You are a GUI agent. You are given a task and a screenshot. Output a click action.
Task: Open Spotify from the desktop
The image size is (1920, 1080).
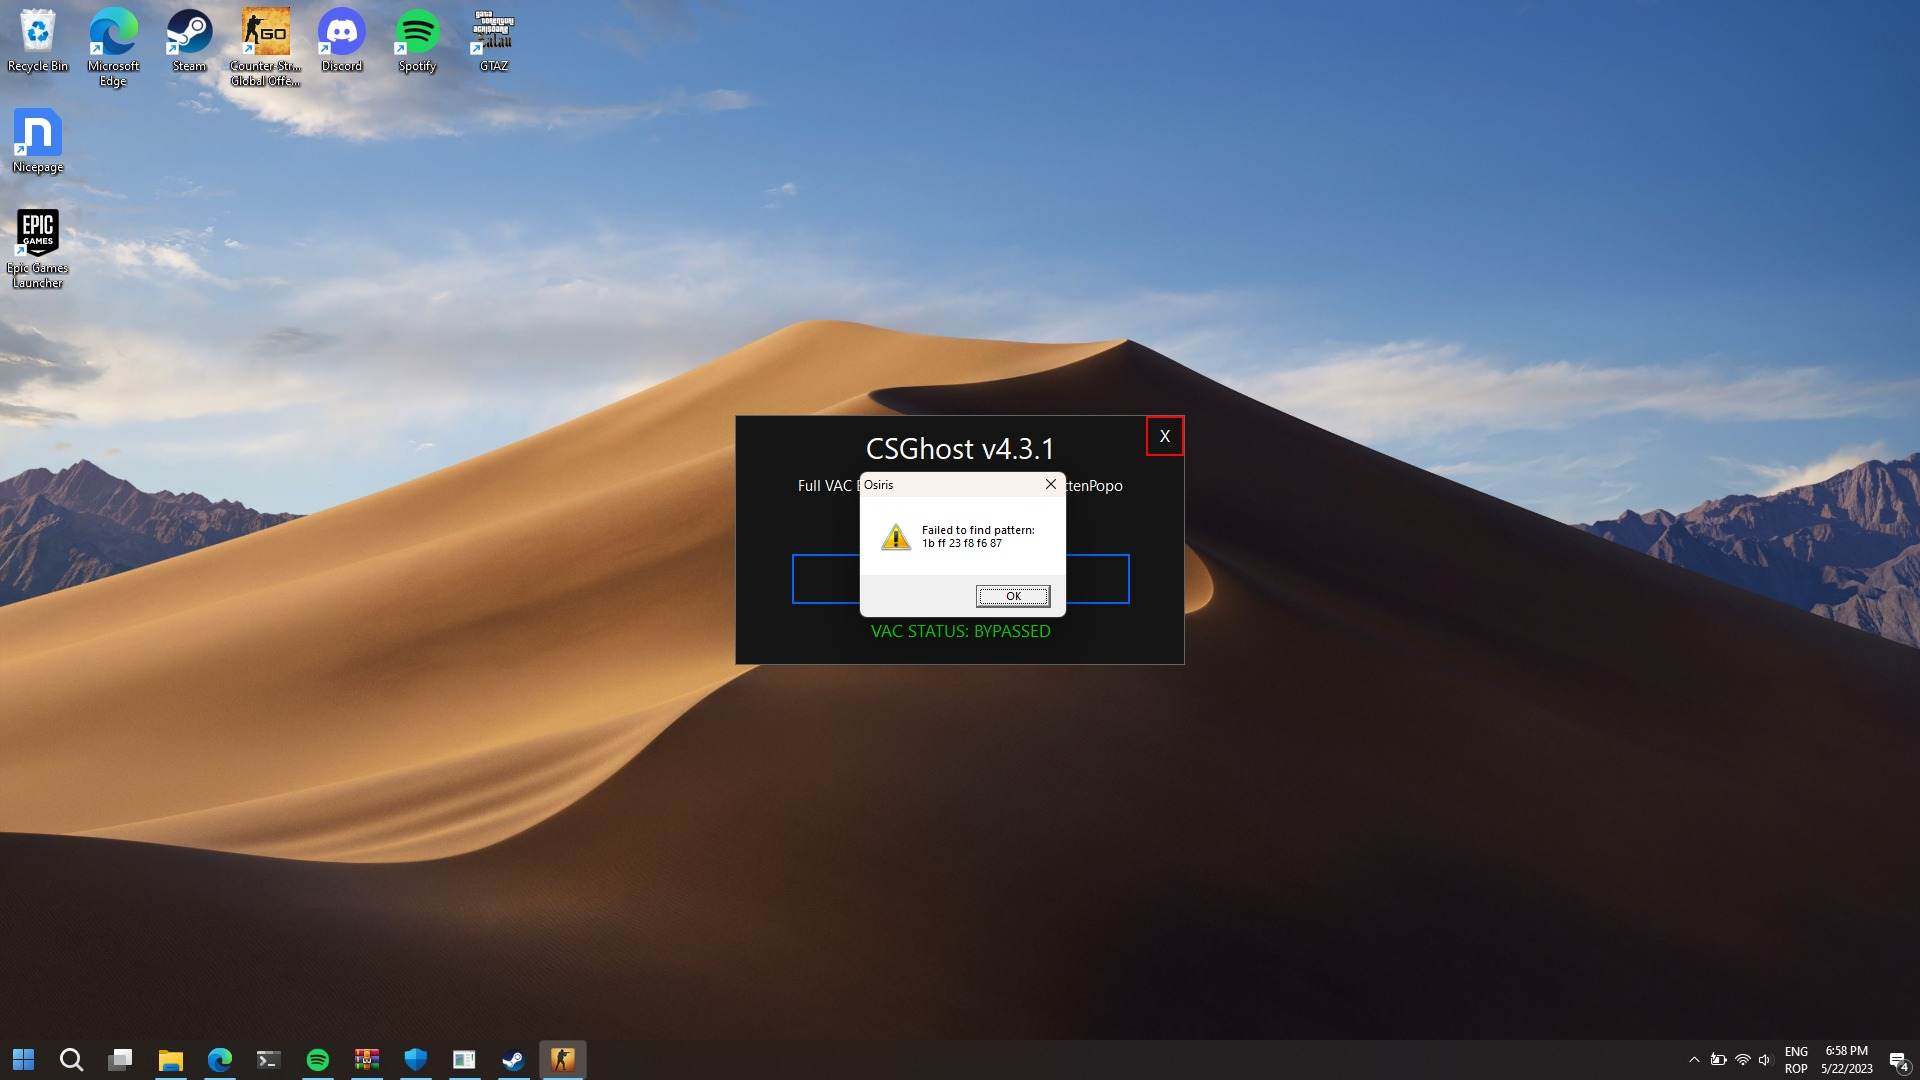(x=416, y=30)
